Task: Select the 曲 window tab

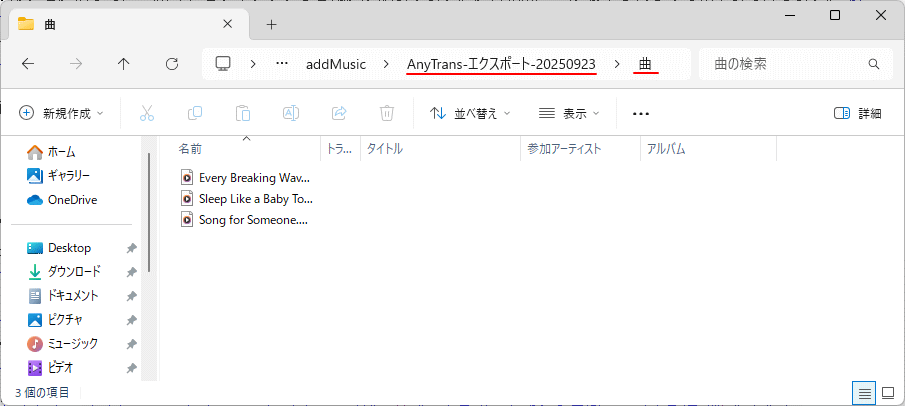Action: [129, 24]
